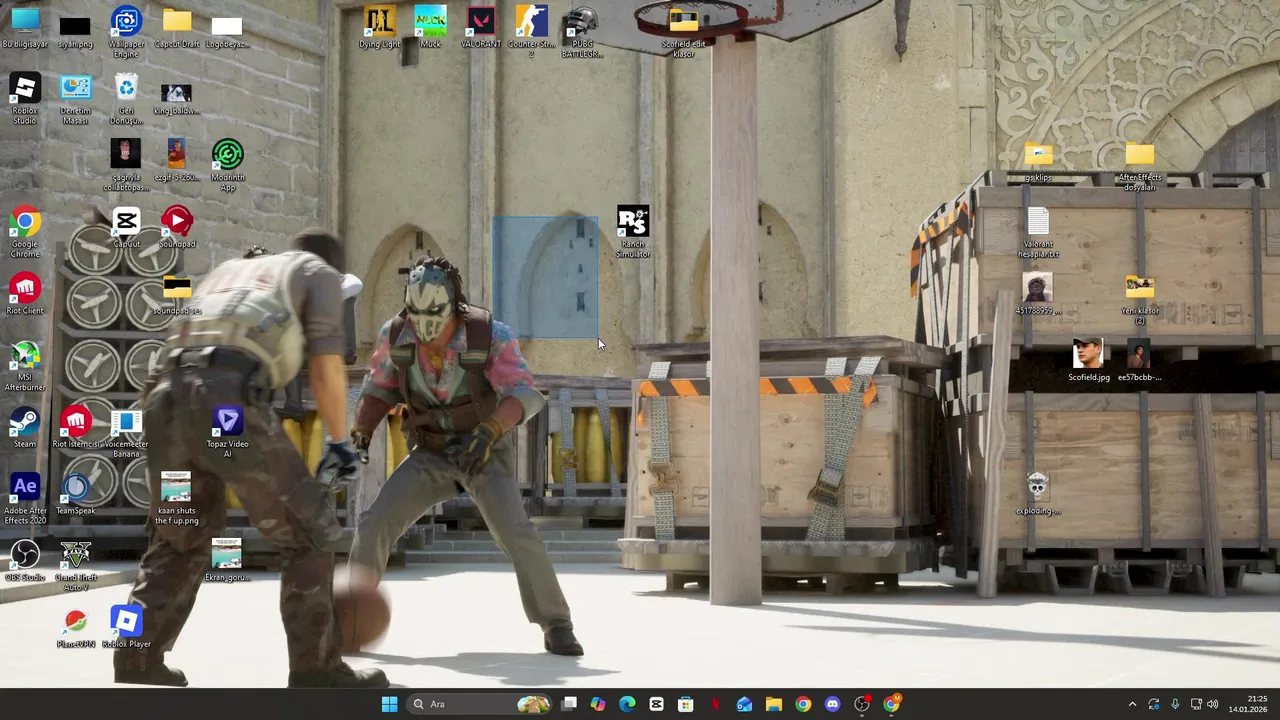Open Discord from the taskbar
1280x720 pixels.
click(x=832, y=704)
